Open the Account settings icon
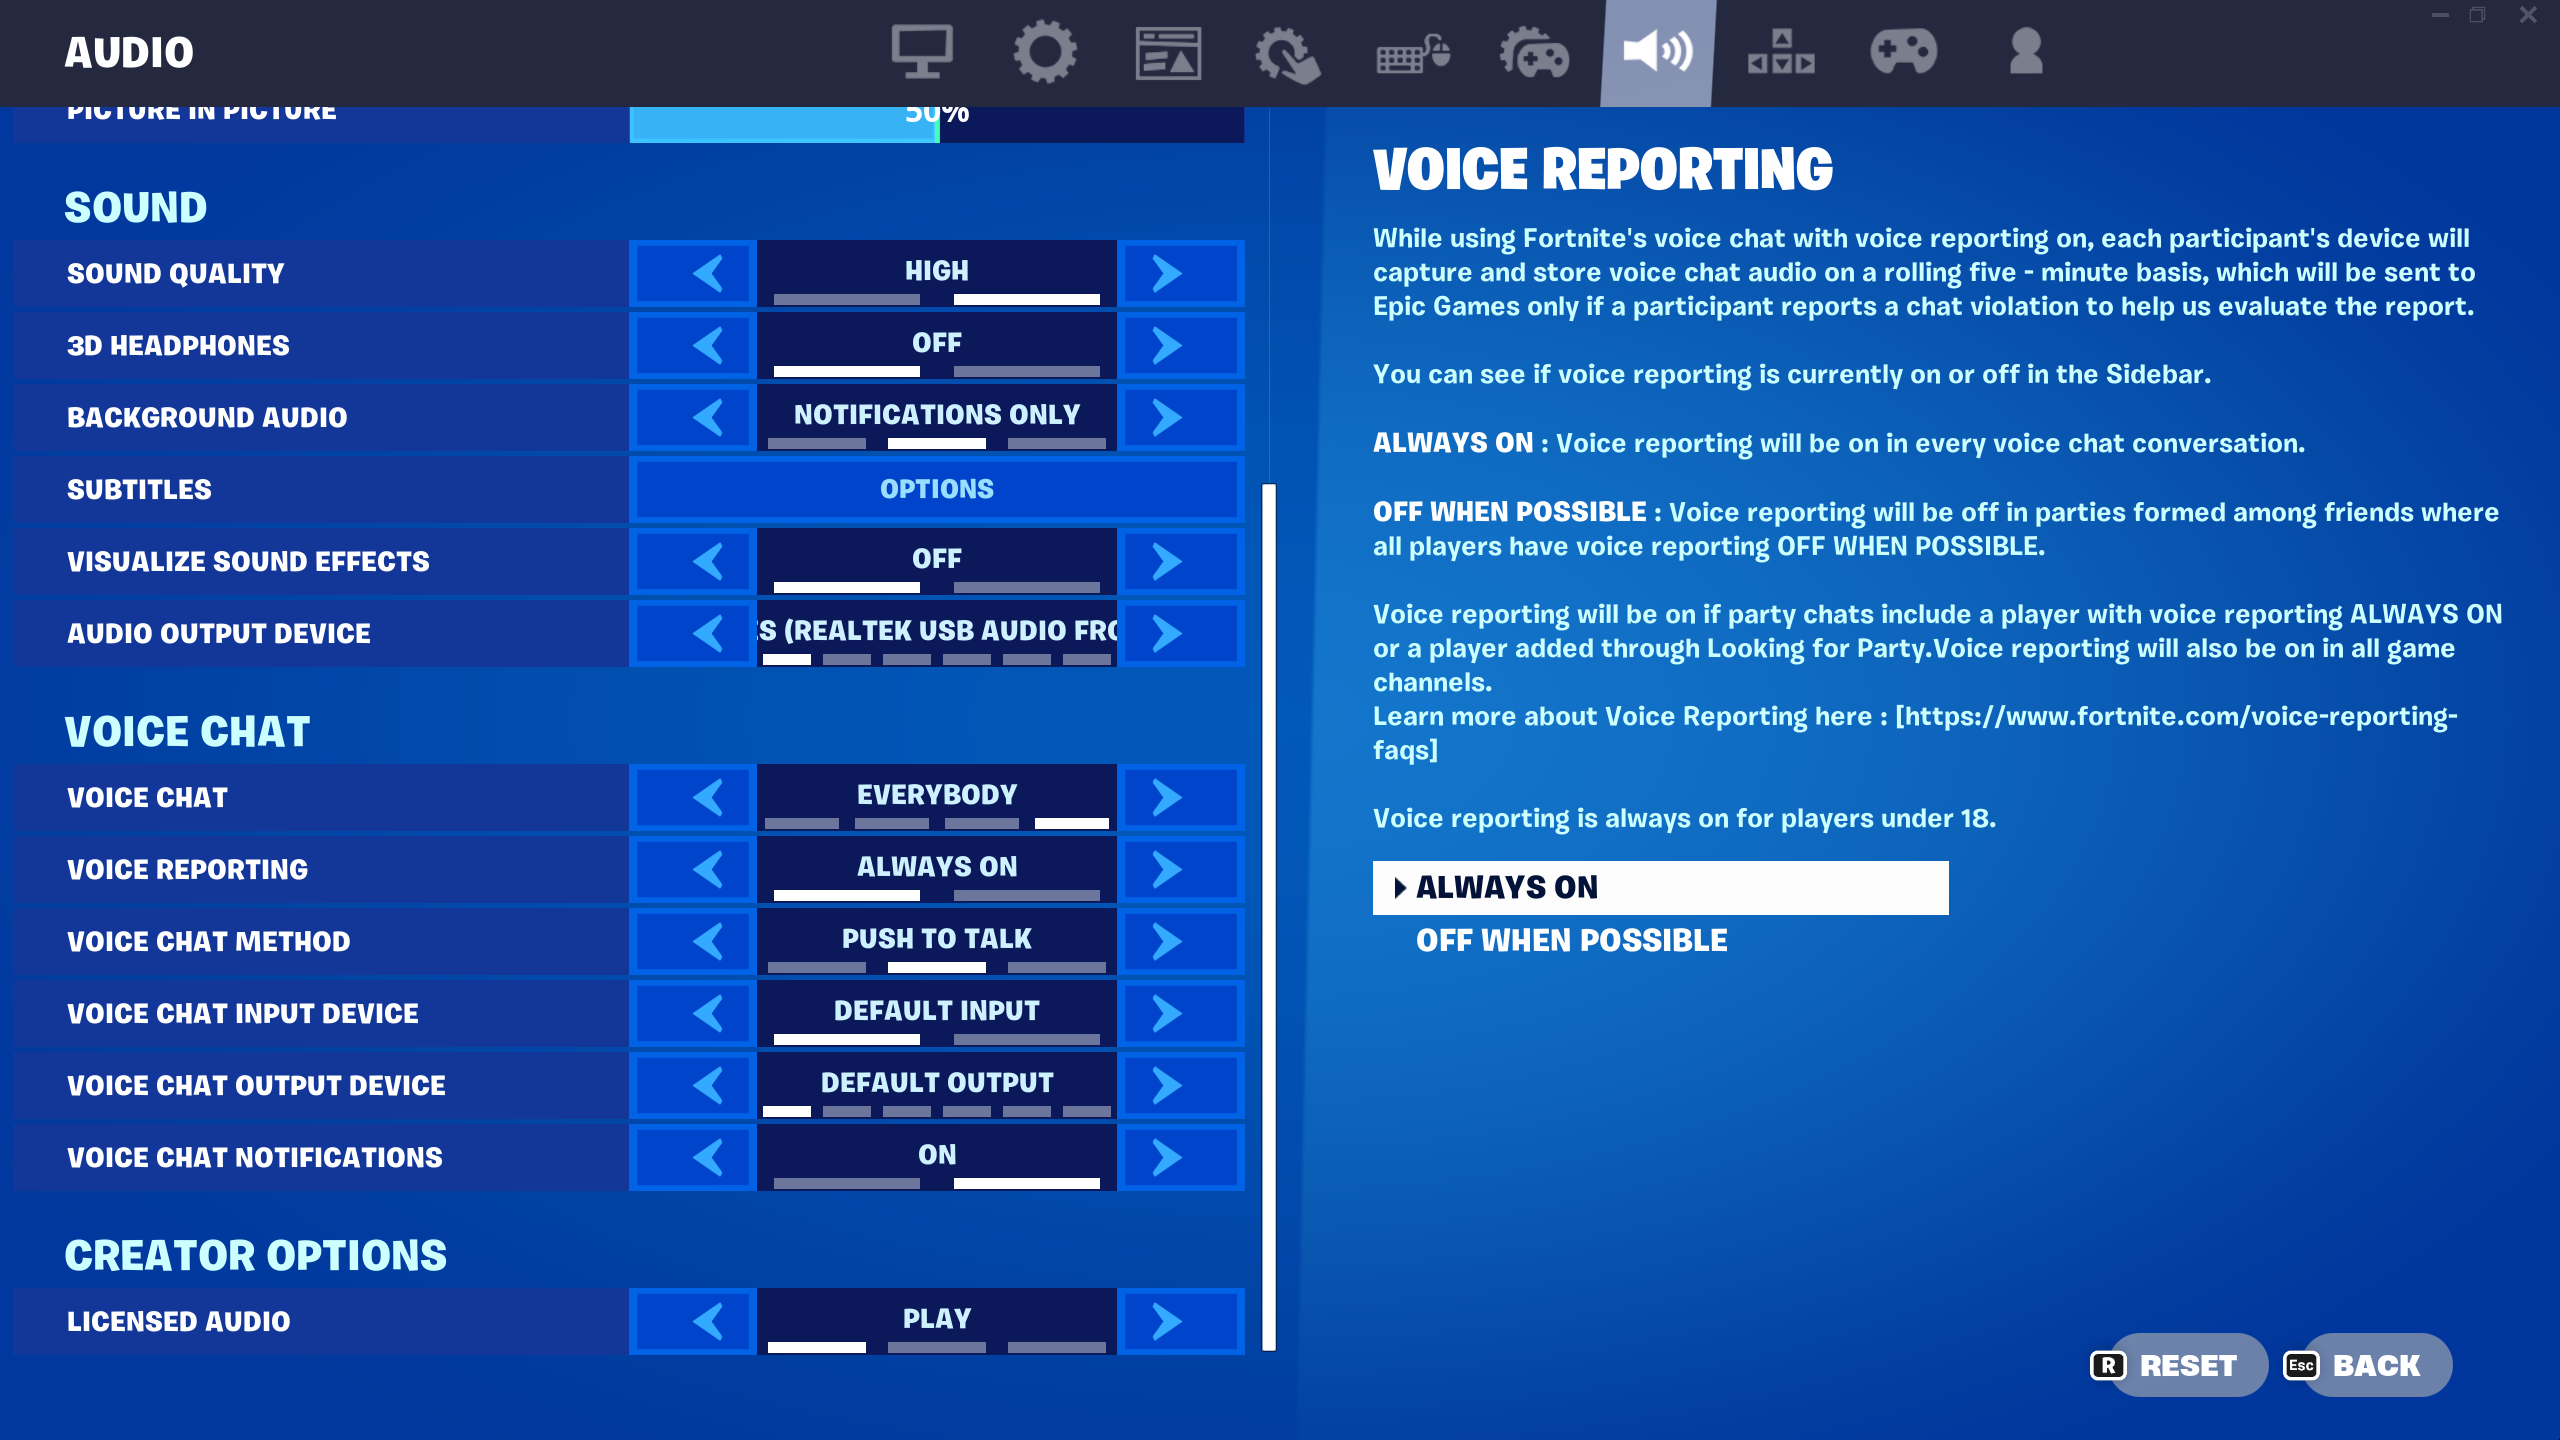2560x1440 pixels. point(2025,53)
